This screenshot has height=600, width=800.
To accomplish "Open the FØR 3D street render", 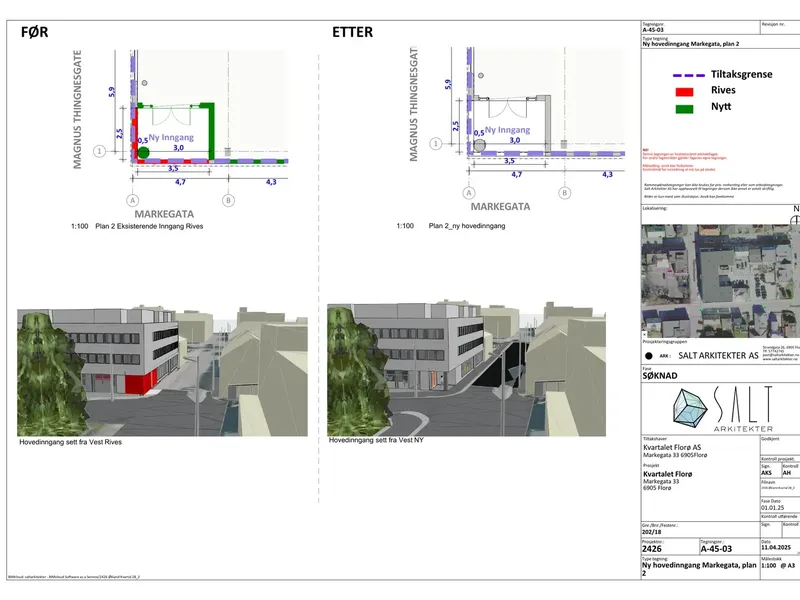I will (x=162, y=371).
